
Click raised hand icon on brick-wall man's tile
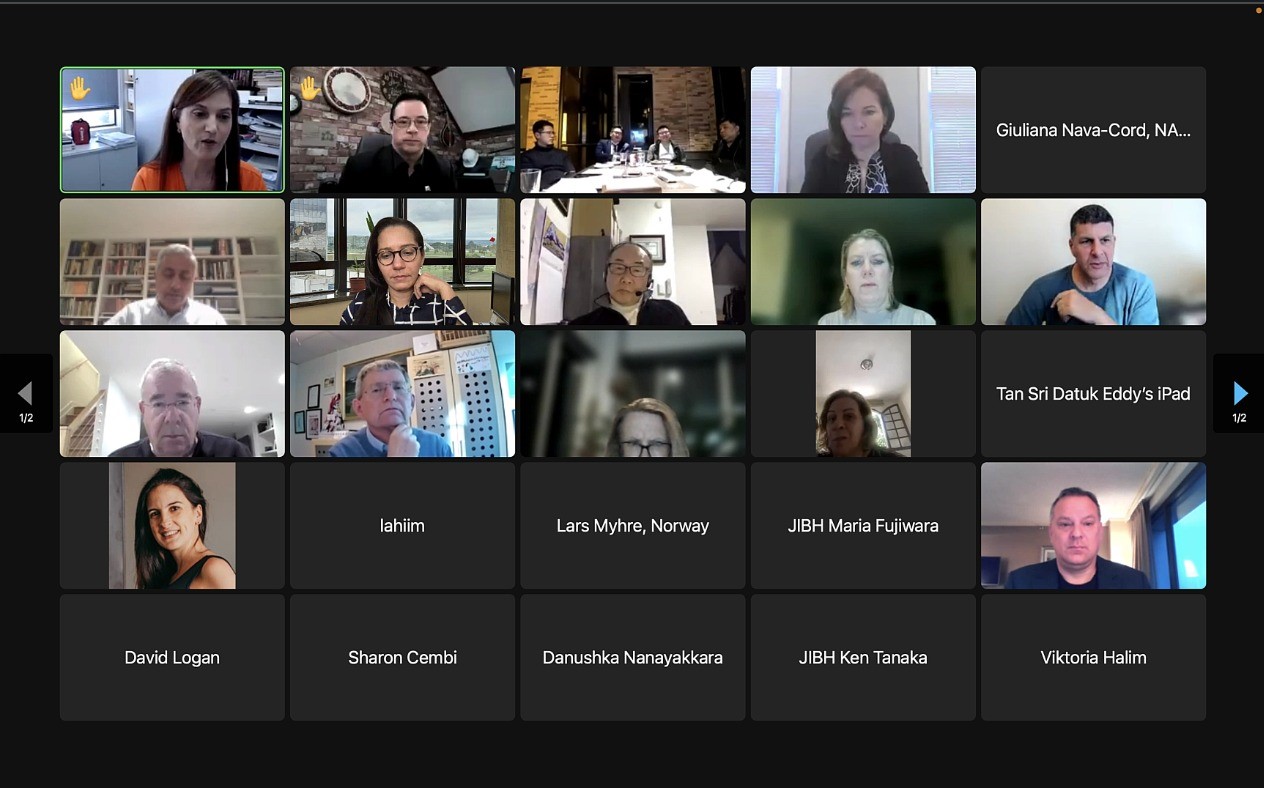point(310,89)
